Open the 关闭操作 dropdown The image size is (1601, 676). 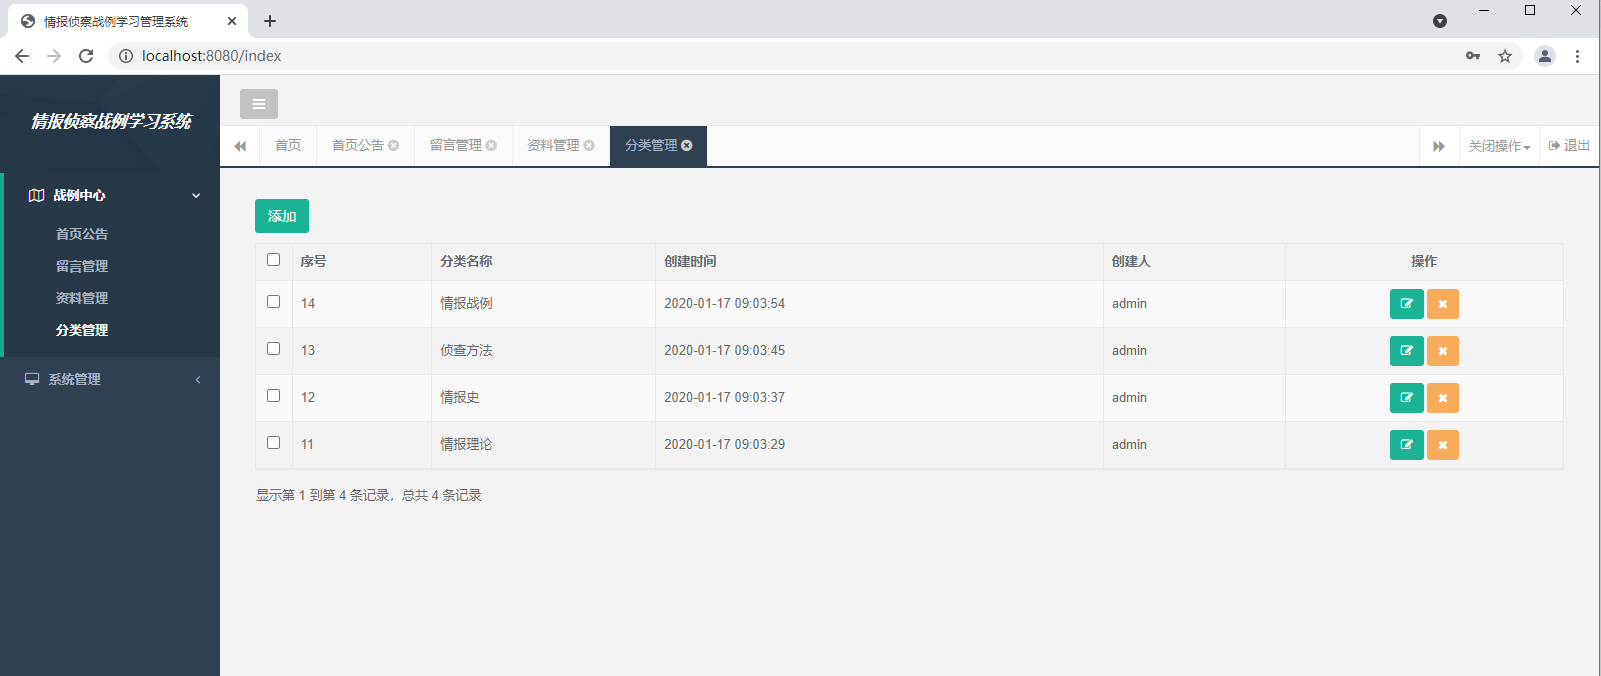1499,146
